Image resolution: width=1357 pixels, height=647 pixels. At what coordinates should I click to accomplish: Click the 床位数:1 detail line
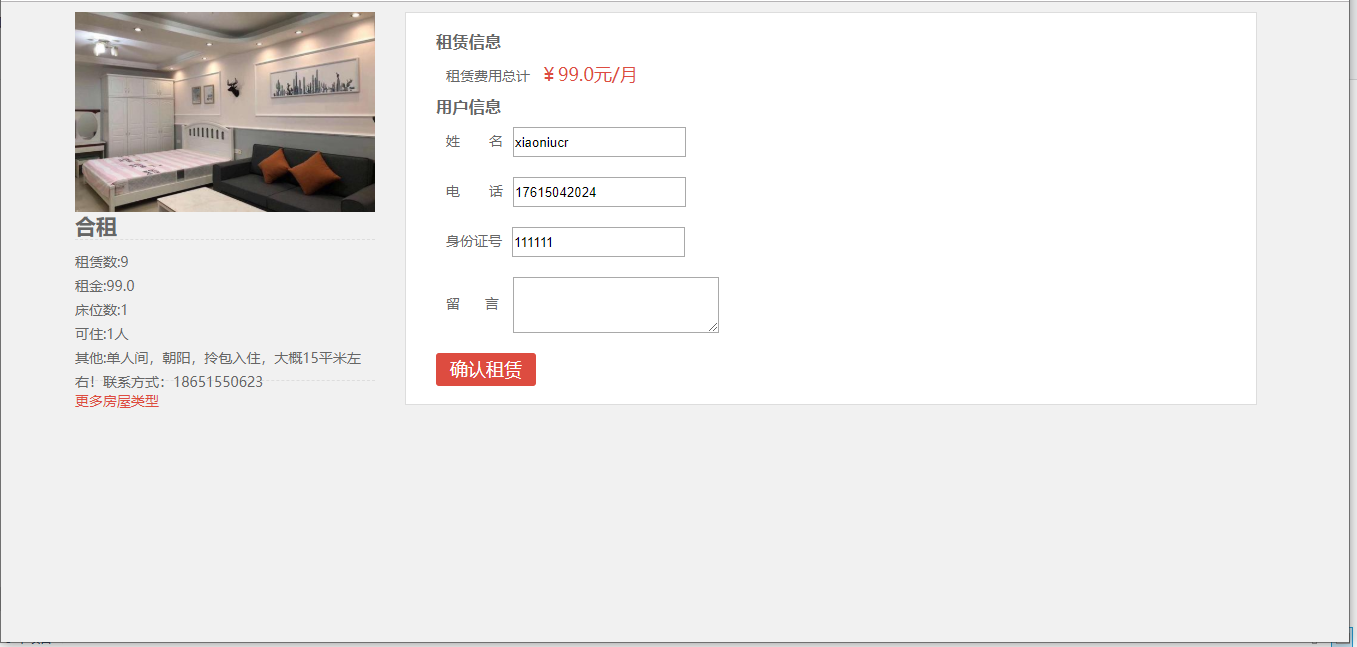point(102,310)
